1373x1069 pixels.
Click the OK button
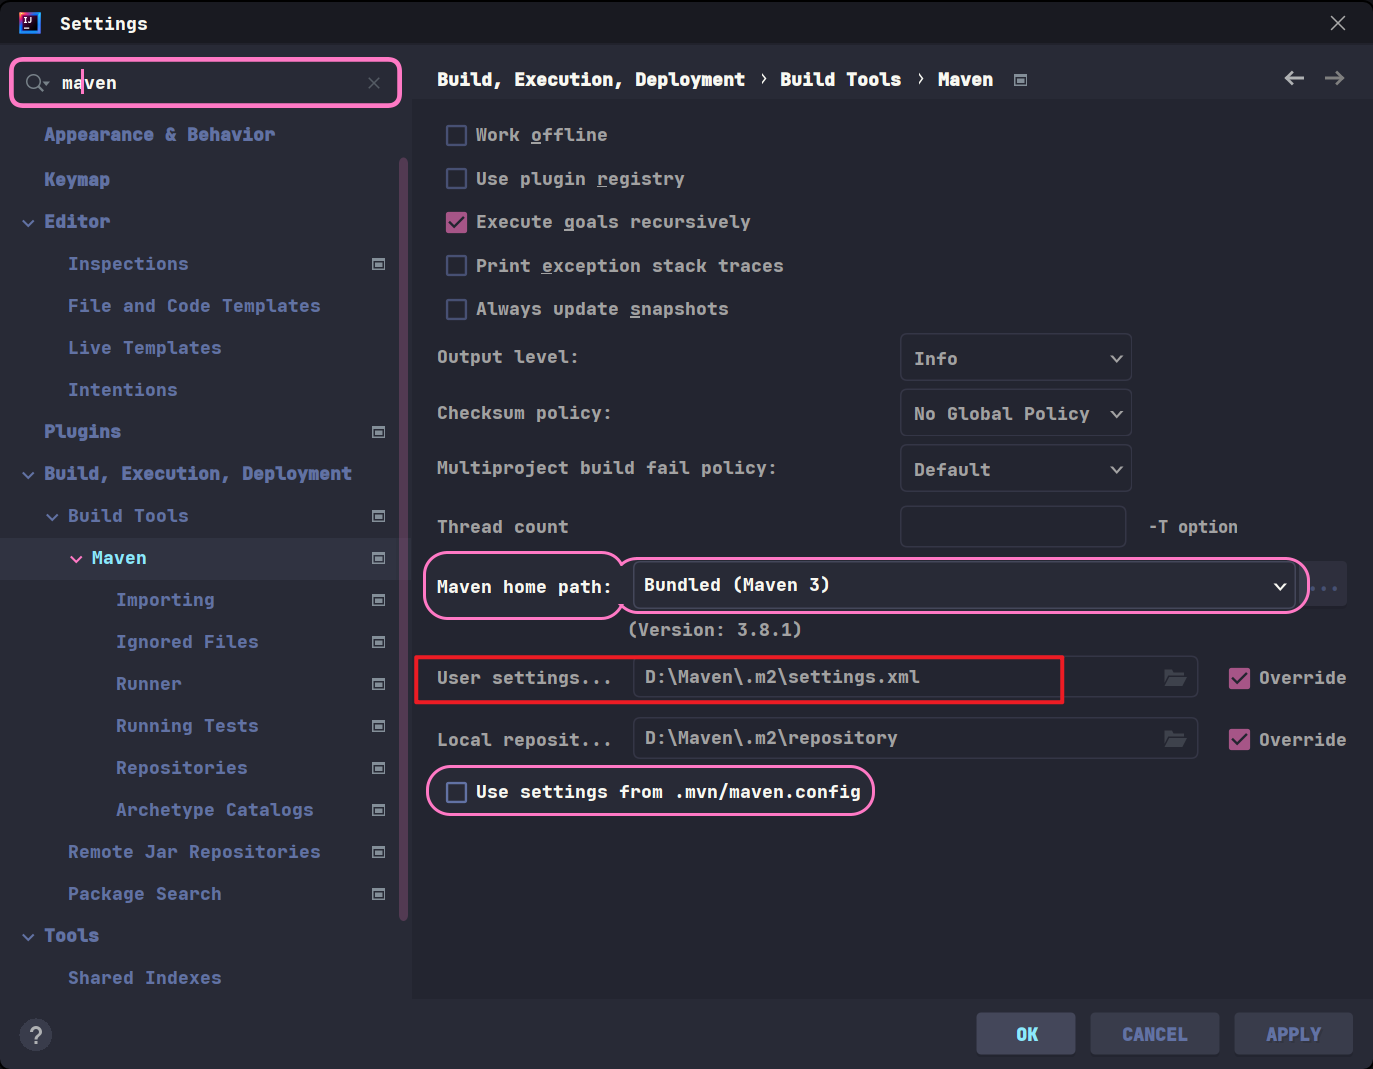tap(1026, 1034)
